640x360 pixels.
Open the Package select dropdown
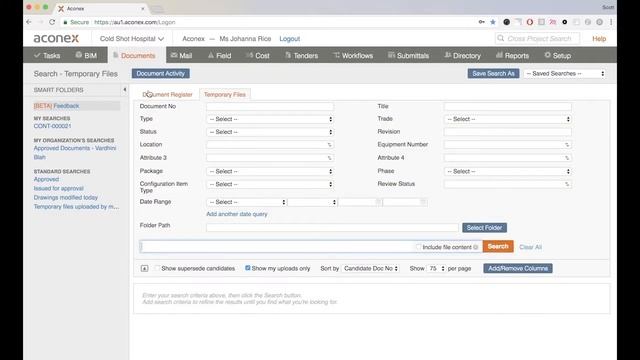(x=270, y=171)
